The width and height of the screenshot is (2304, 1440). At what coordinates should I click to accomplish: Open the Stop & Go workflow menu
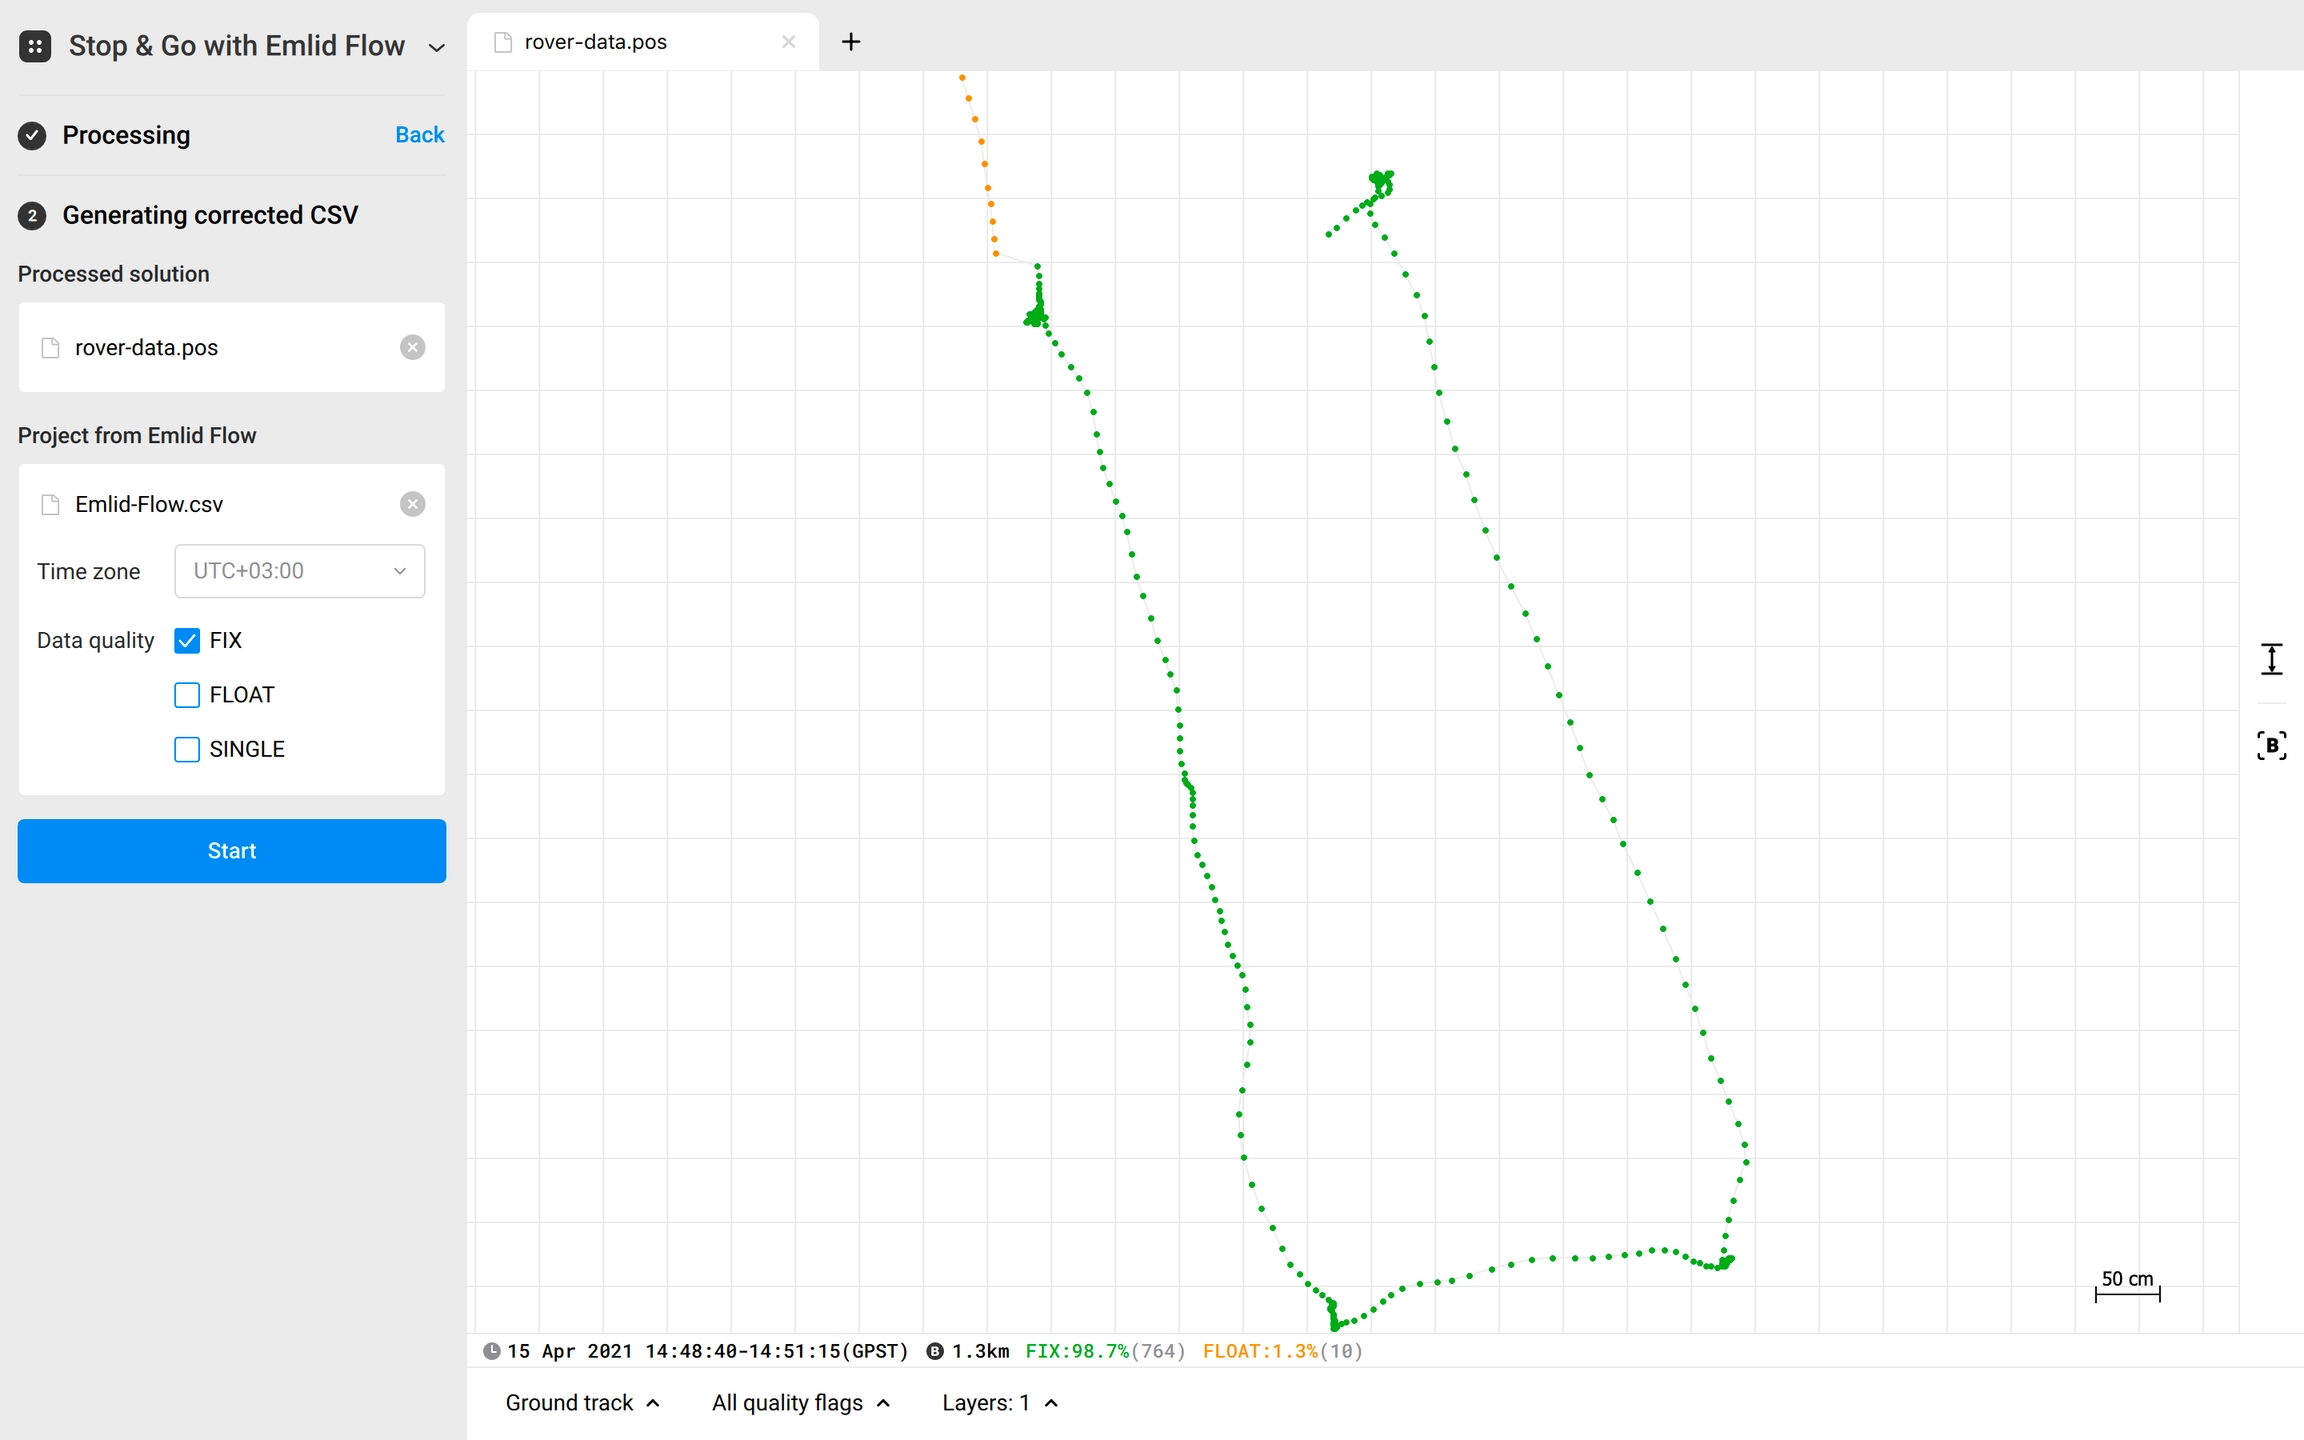click(436, 47)
